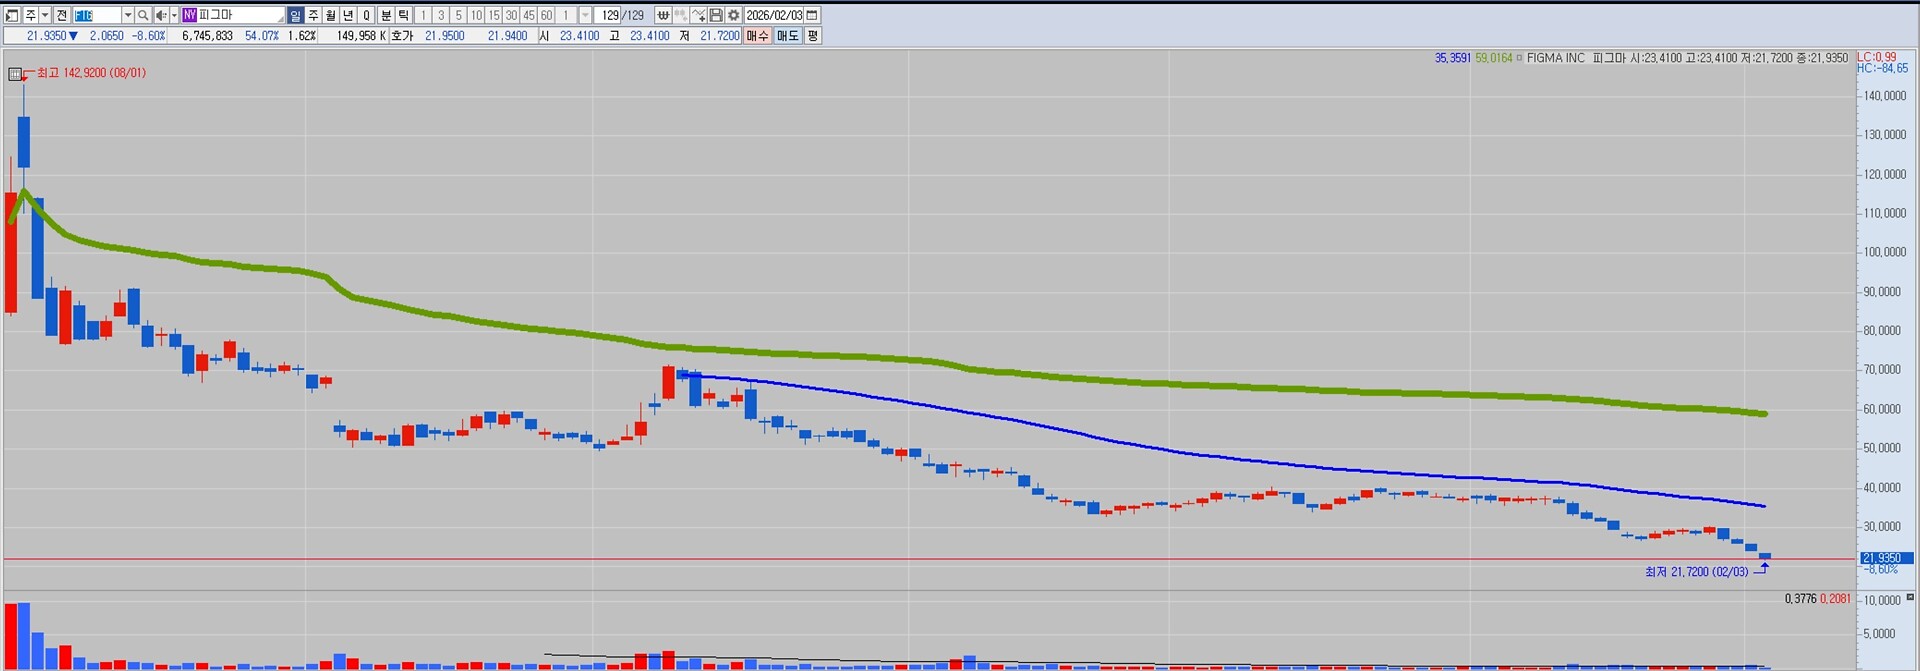Choose the 30 interval button
Image resolution: width=1920 pixels, height=671 pixels.
point(511,15)
